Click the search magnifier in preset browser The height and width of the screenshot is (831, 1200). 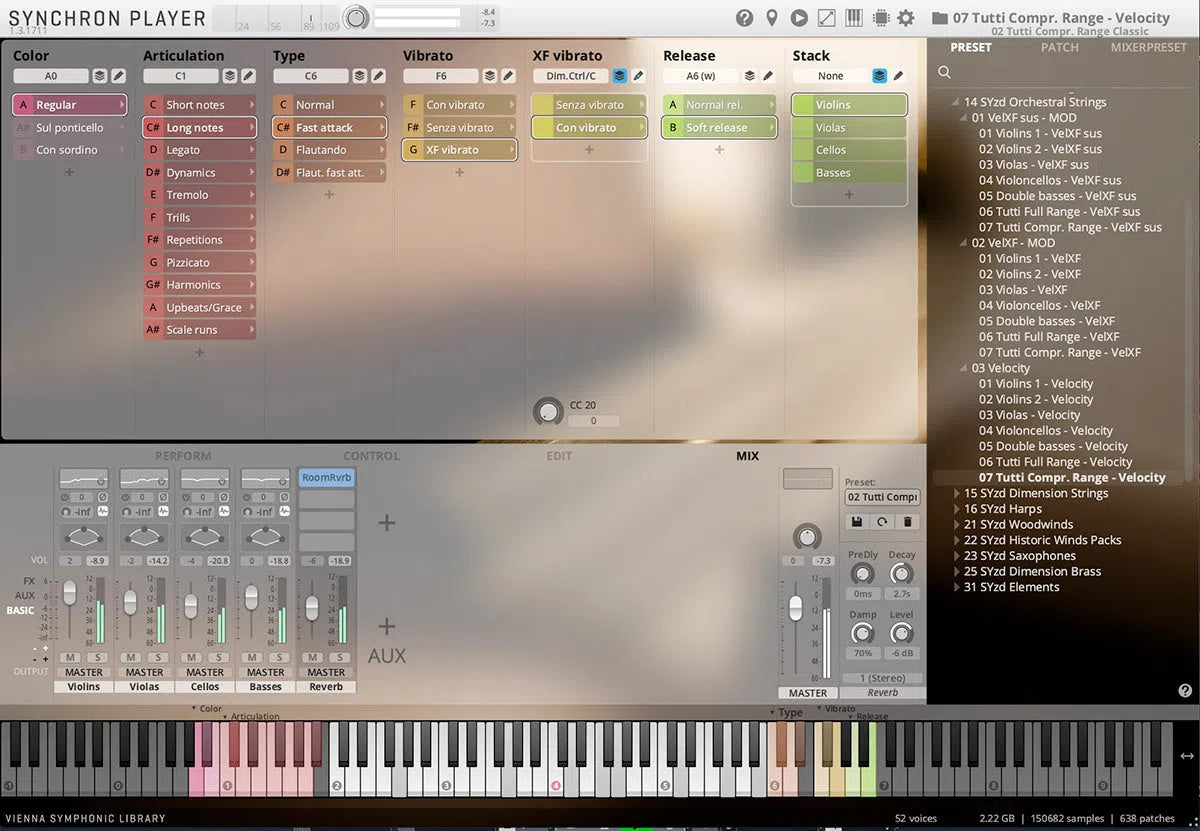(944, 72)
